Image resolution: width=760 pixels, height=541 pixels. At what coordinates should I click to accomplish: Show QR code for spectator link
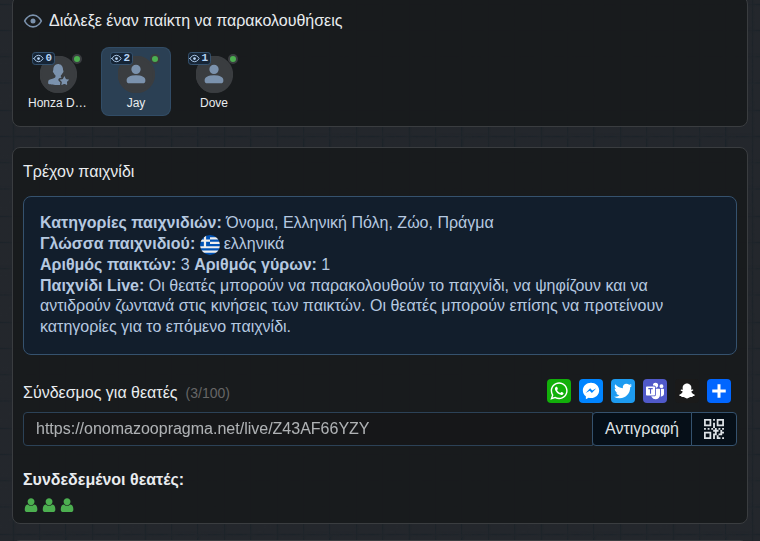[714, 429]
